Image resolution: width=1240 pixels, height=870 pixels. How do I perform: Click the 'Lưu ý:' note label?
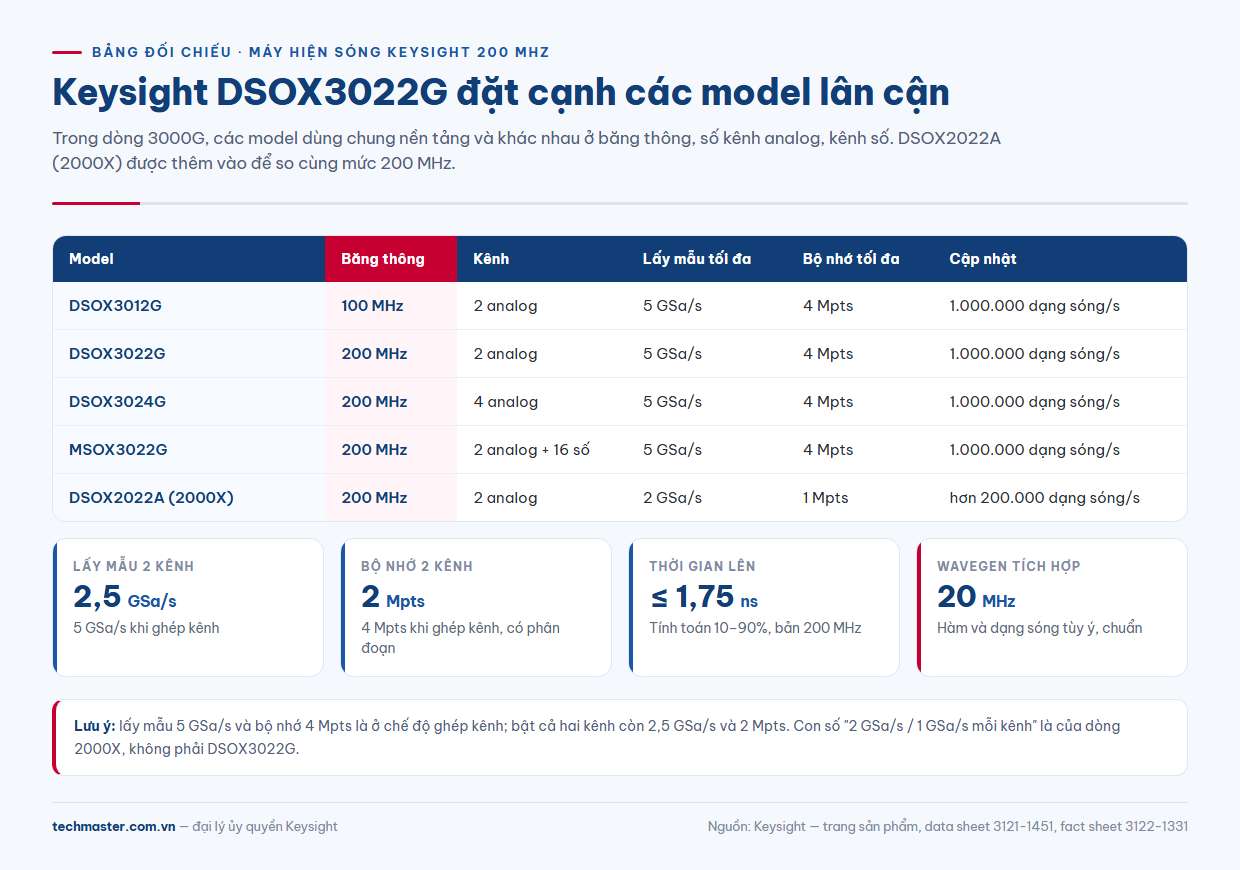point(94,726)
